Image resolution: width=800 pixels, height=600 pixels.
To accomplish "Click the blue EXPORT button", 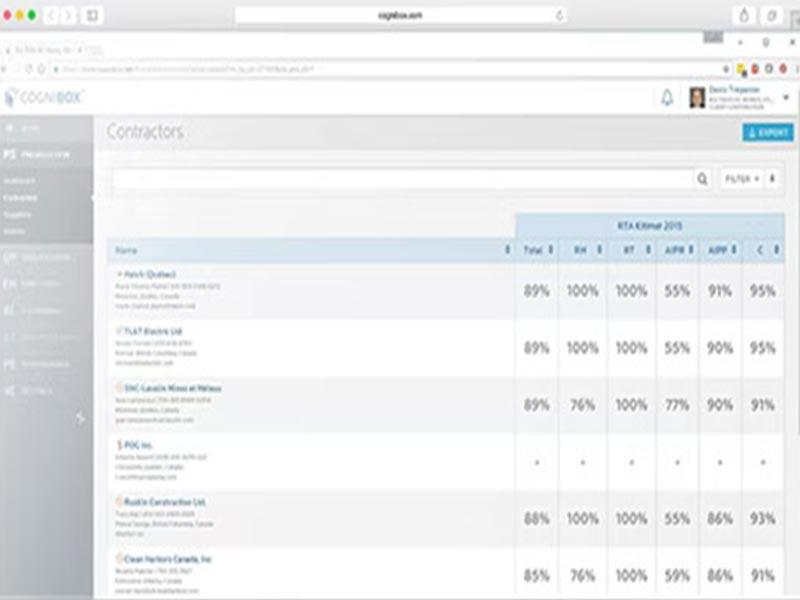I will (x=768, y=133).
